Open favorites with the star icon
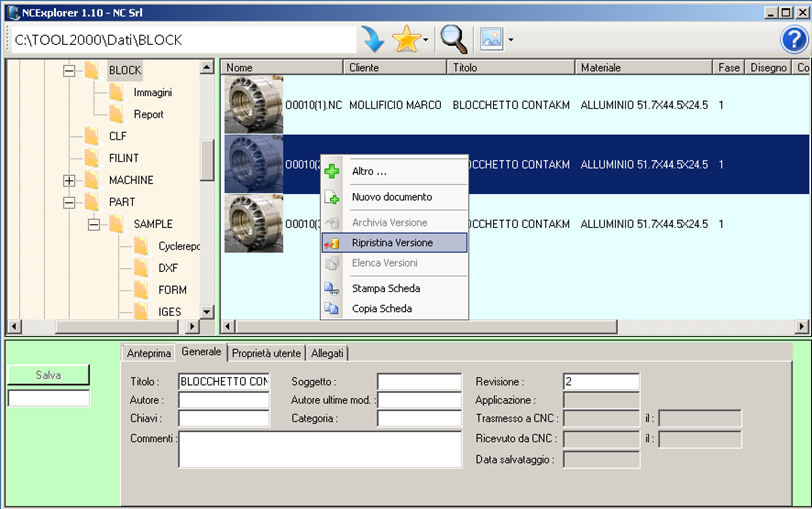The width and height of the screenshot is (812, 509). point(407,39)
